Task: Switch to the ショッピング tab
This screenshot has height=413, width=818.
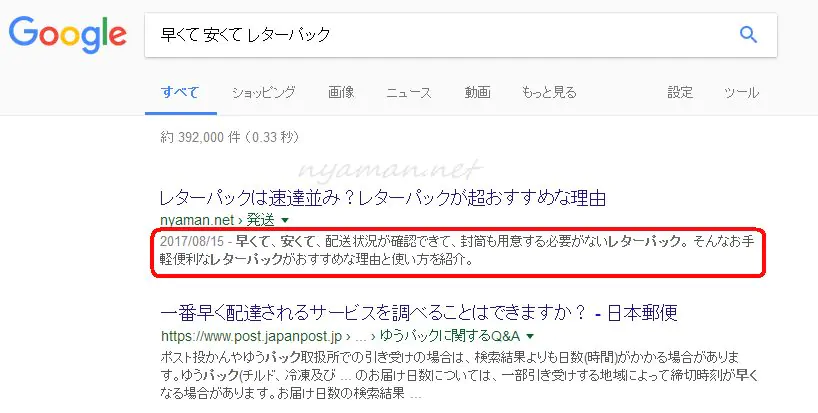Action: pyautogui.click(x=263, y=93)
